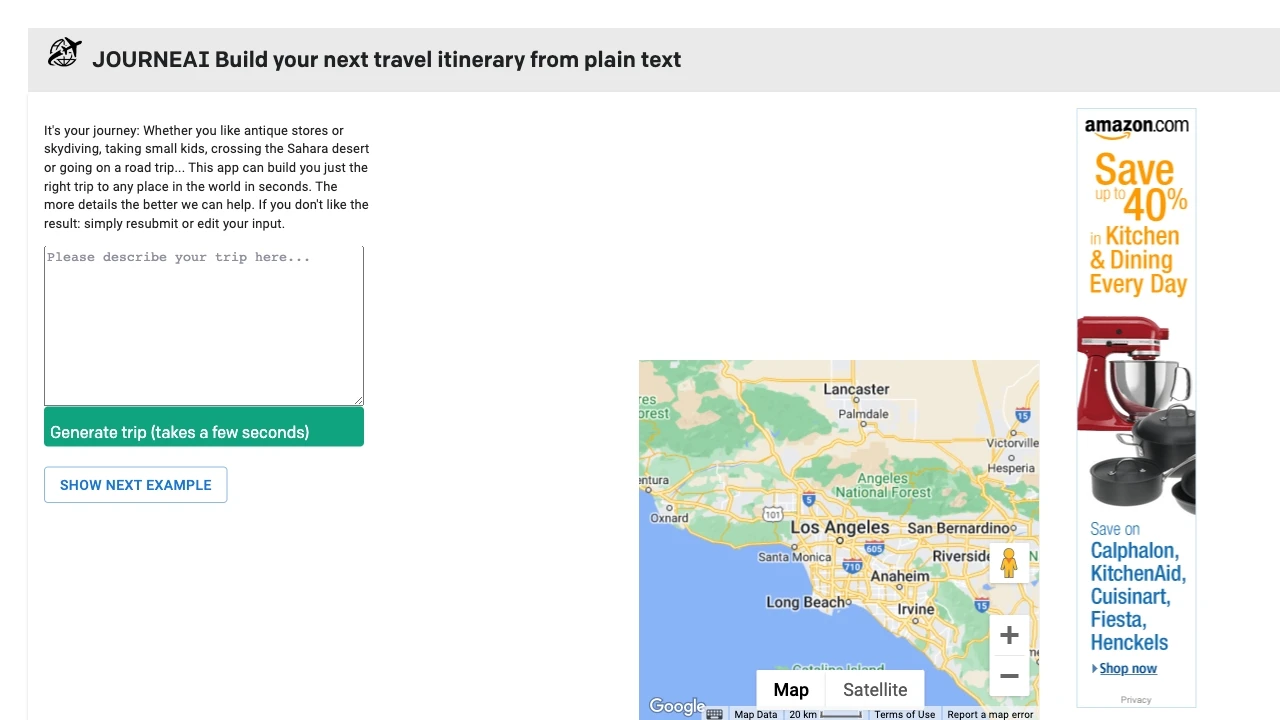Viewport: 1280px width, 720px height.
Task: Open the Terms of Use link
Action: (904, 714)
